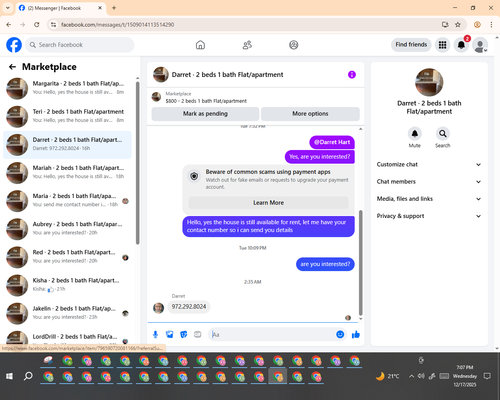Click Find friends button
The image size is (500, 400).
(x=411, y=45)
